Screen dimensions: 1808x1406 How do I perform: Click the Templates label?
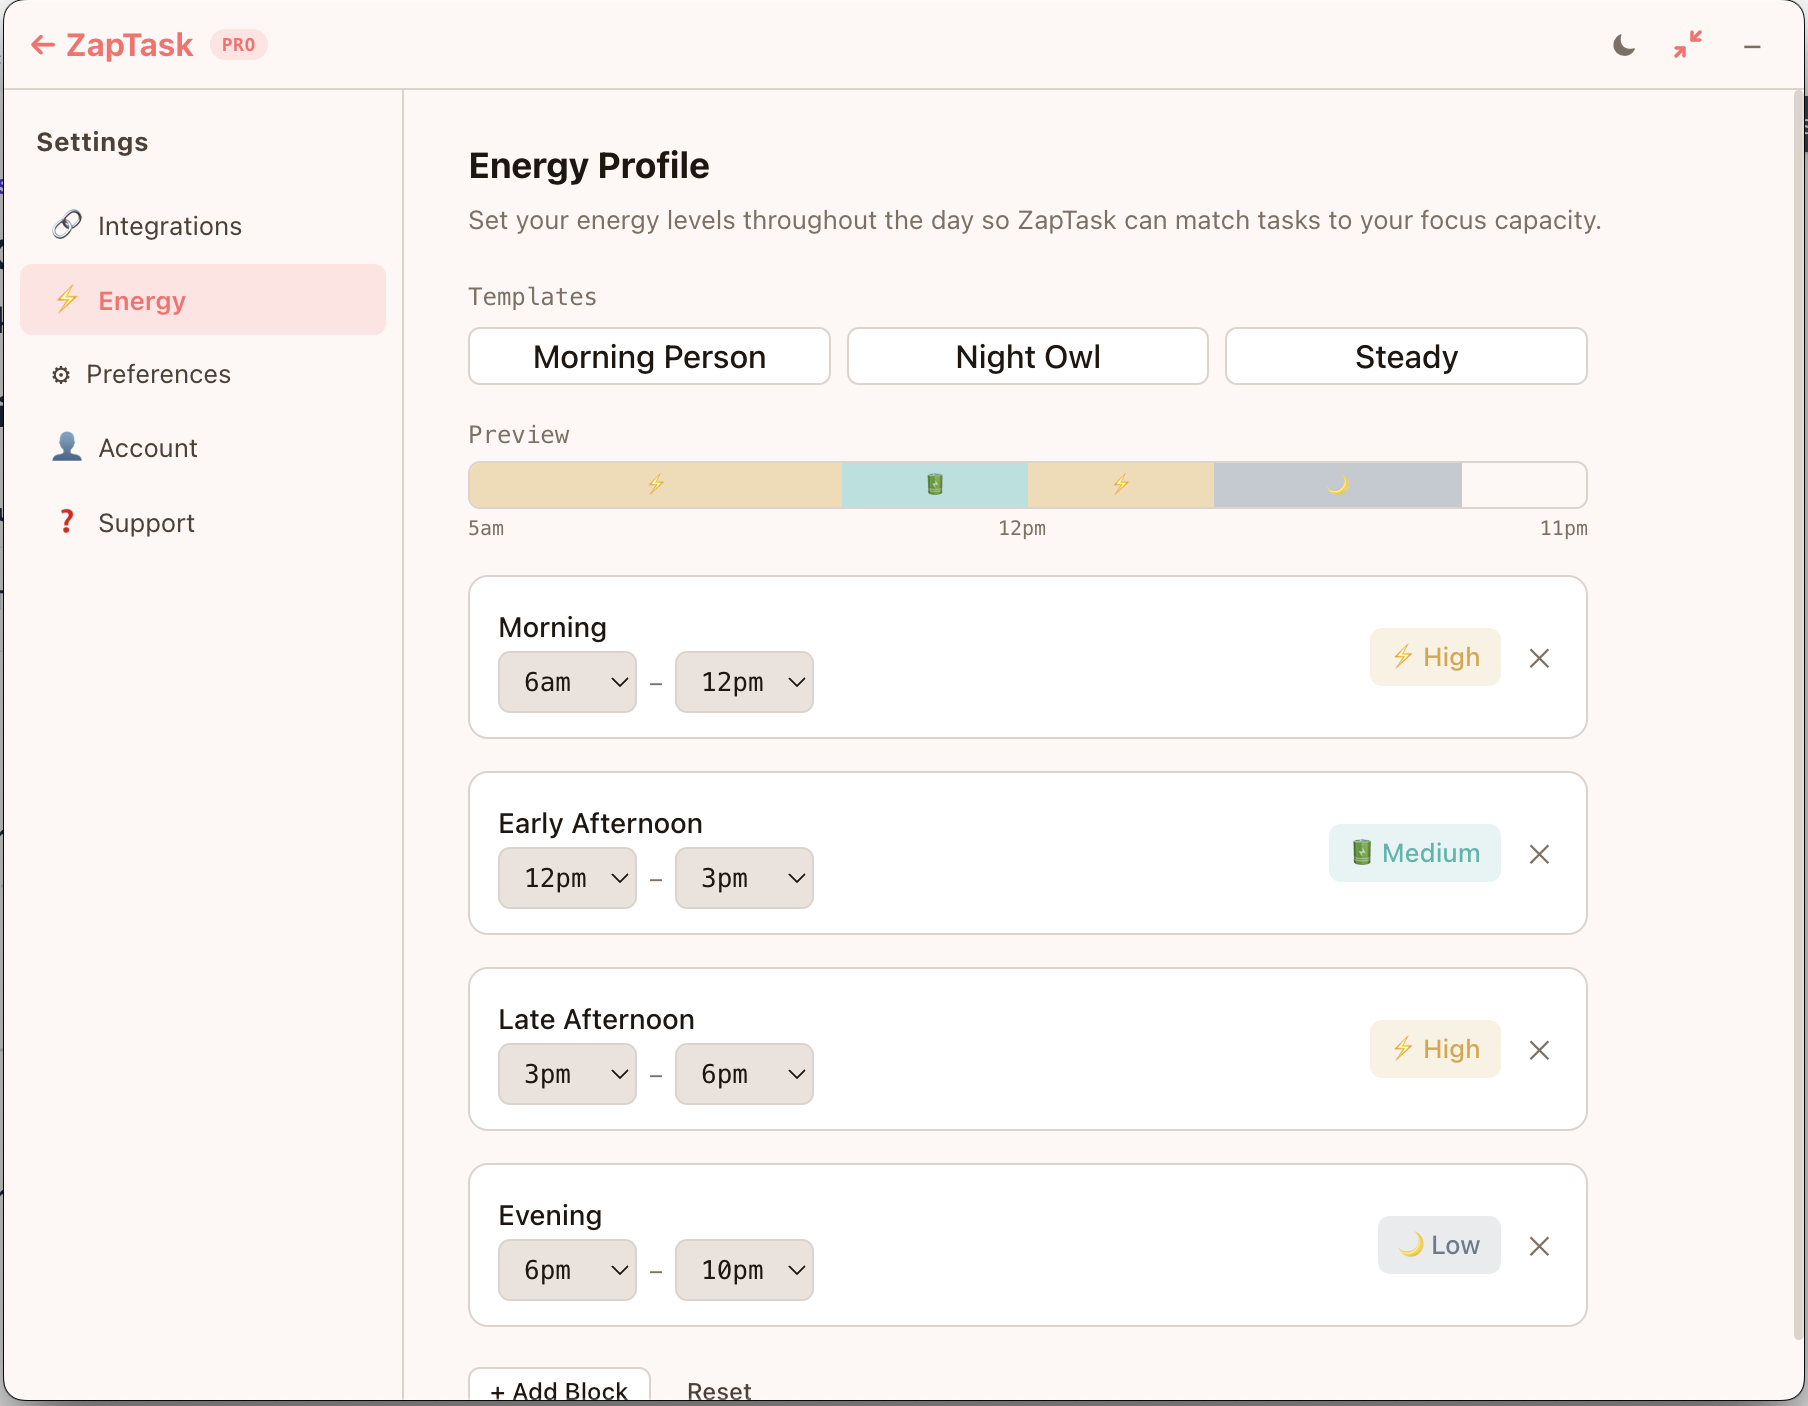tap(532, 297)
